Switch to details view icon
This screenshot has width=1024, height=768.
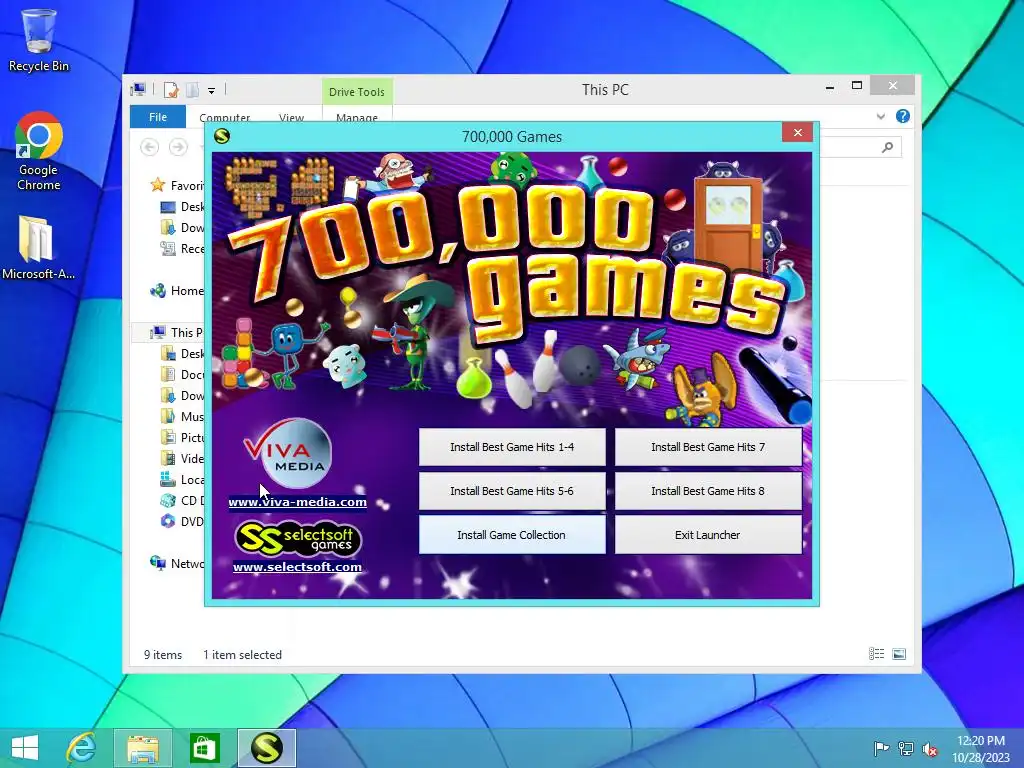point(876,654)
